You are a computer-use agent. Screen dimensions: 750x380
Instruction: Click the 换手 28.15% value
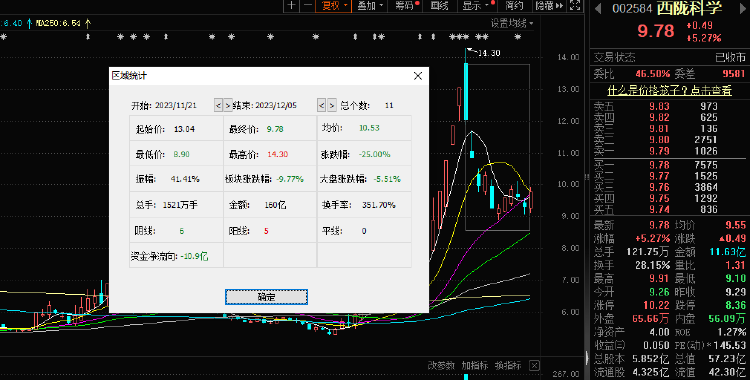pyautogui.click(x=651, y=265)
